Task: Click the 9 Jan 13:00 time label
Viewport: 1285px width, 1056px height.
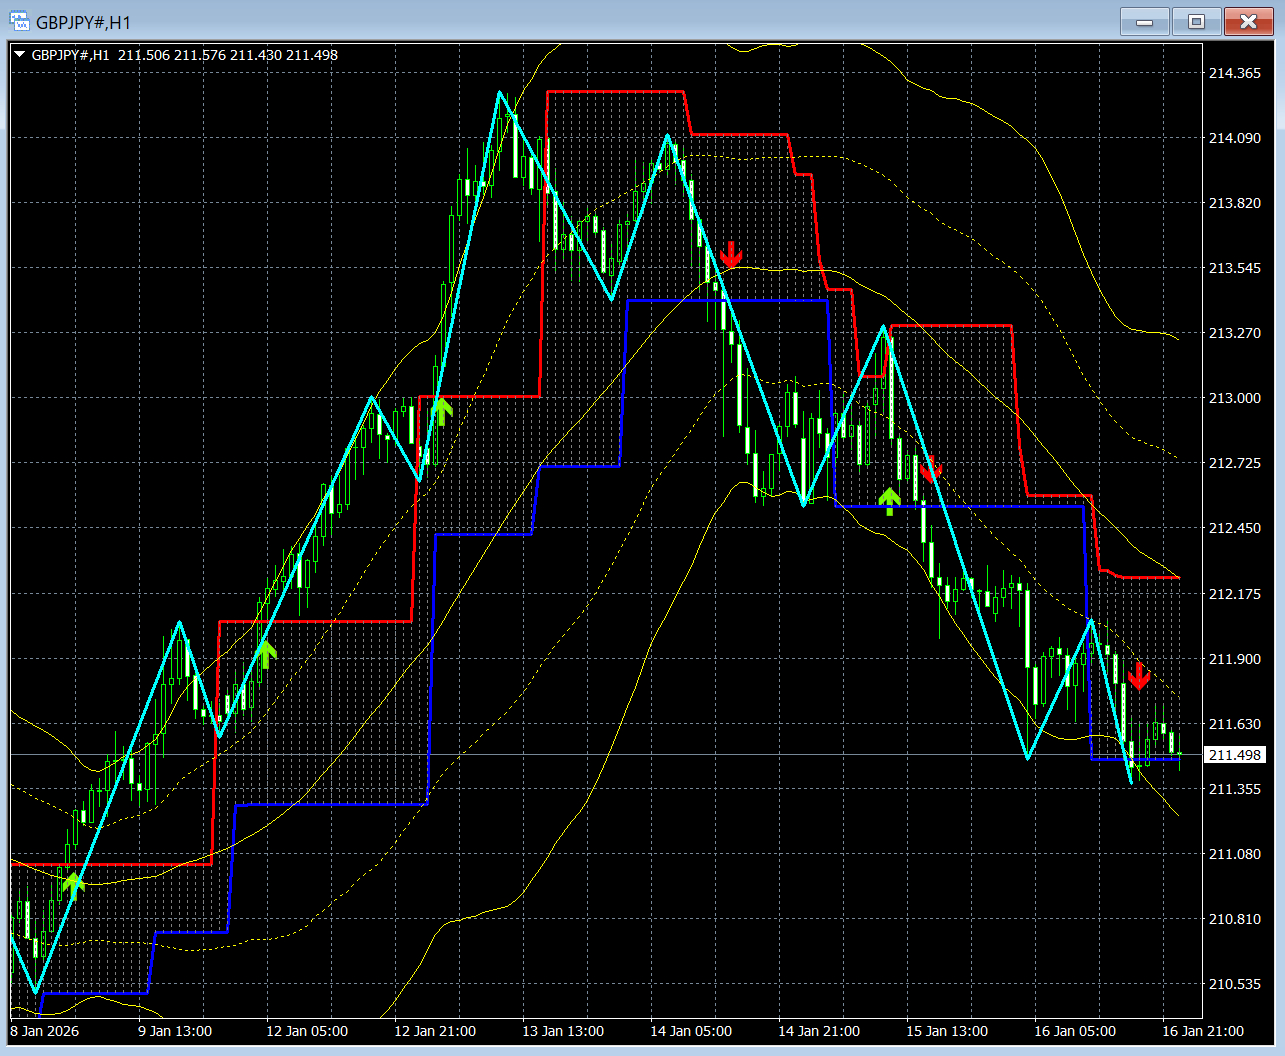Action: pos(175,1031)
